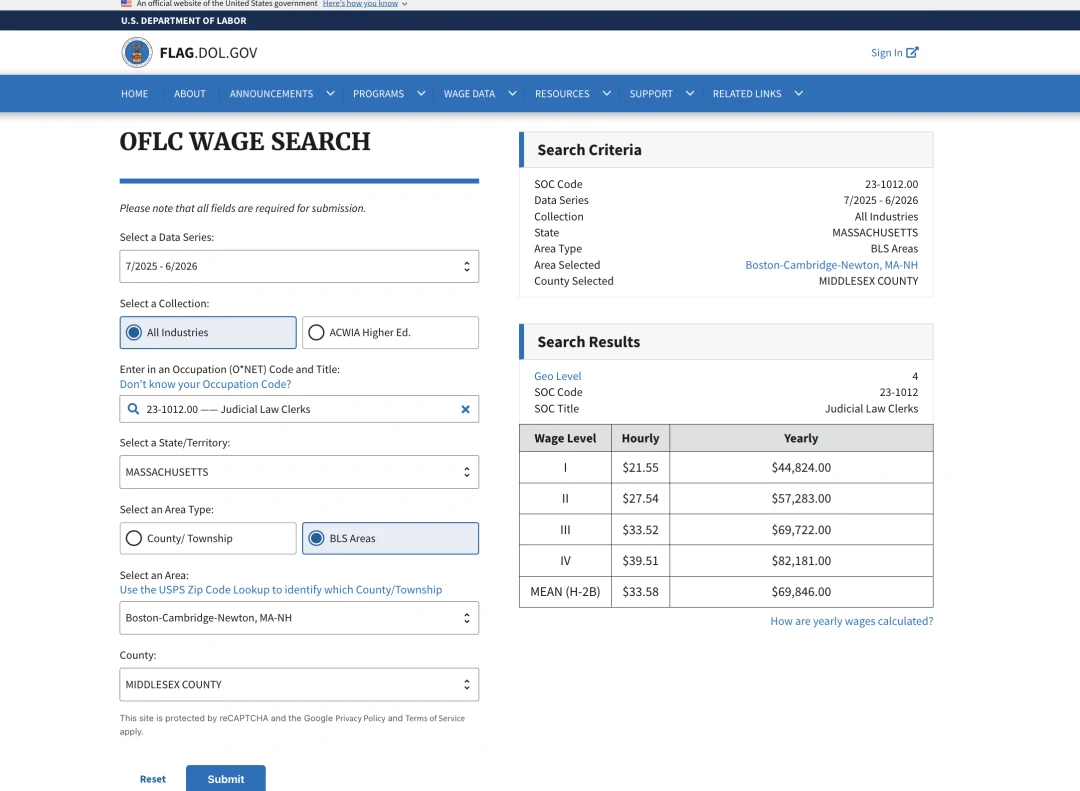Expand the Related Links menu chevron
This screenshot has width=1080, height=791.
798,93
